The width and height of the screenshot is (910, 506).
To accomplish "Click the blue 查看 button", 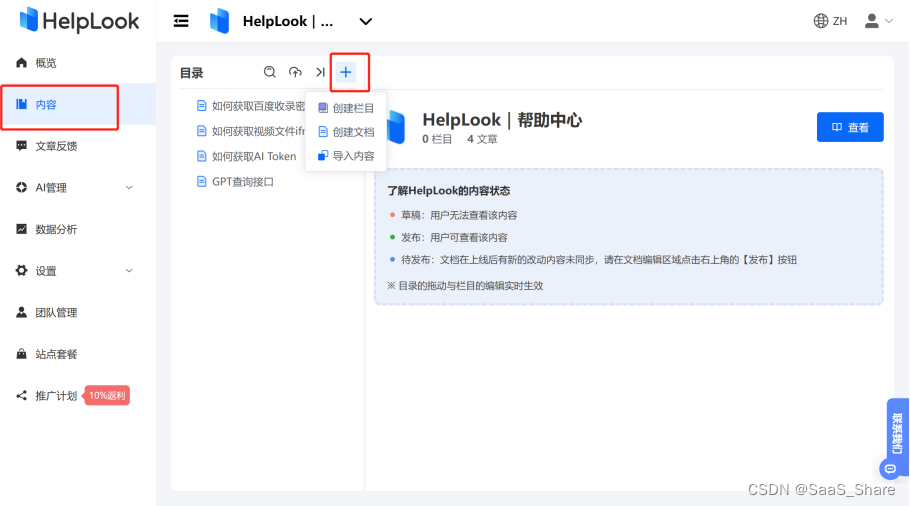I will coord(850,127).
